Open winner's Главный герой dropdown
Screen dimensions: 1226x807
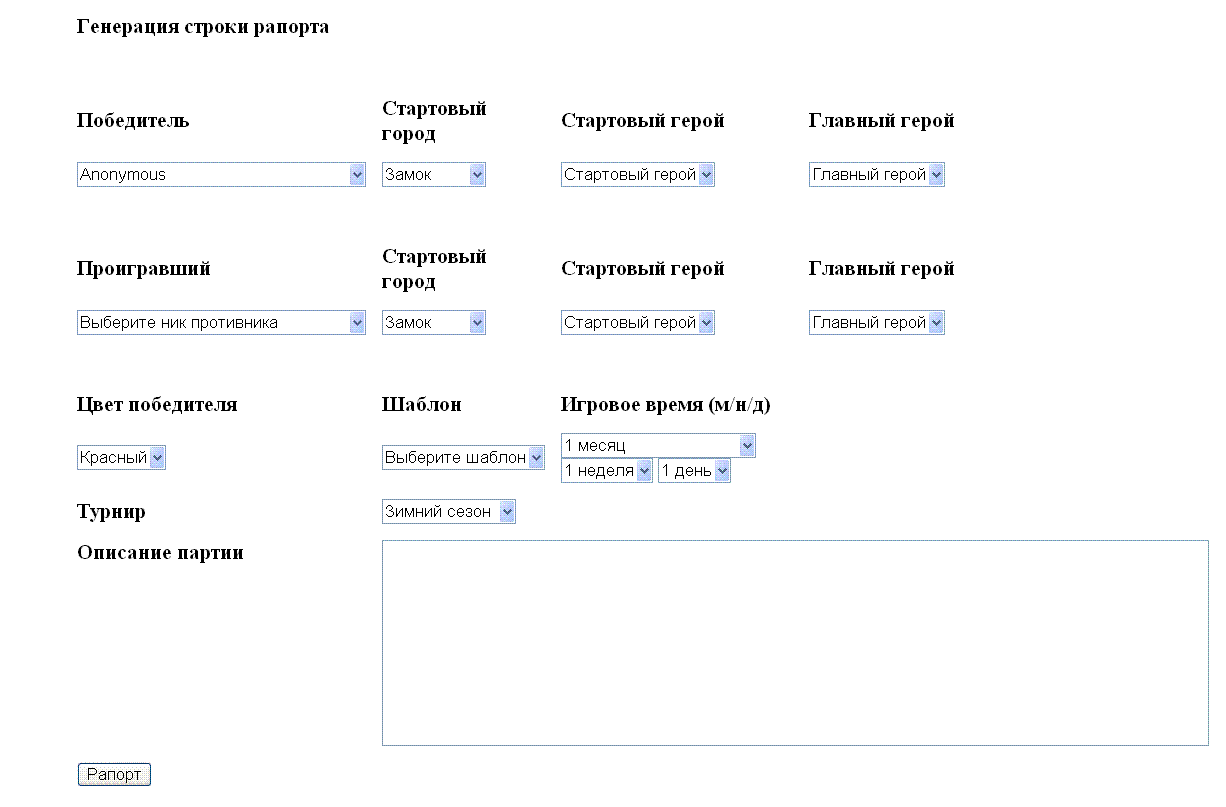tap(876, 175)
